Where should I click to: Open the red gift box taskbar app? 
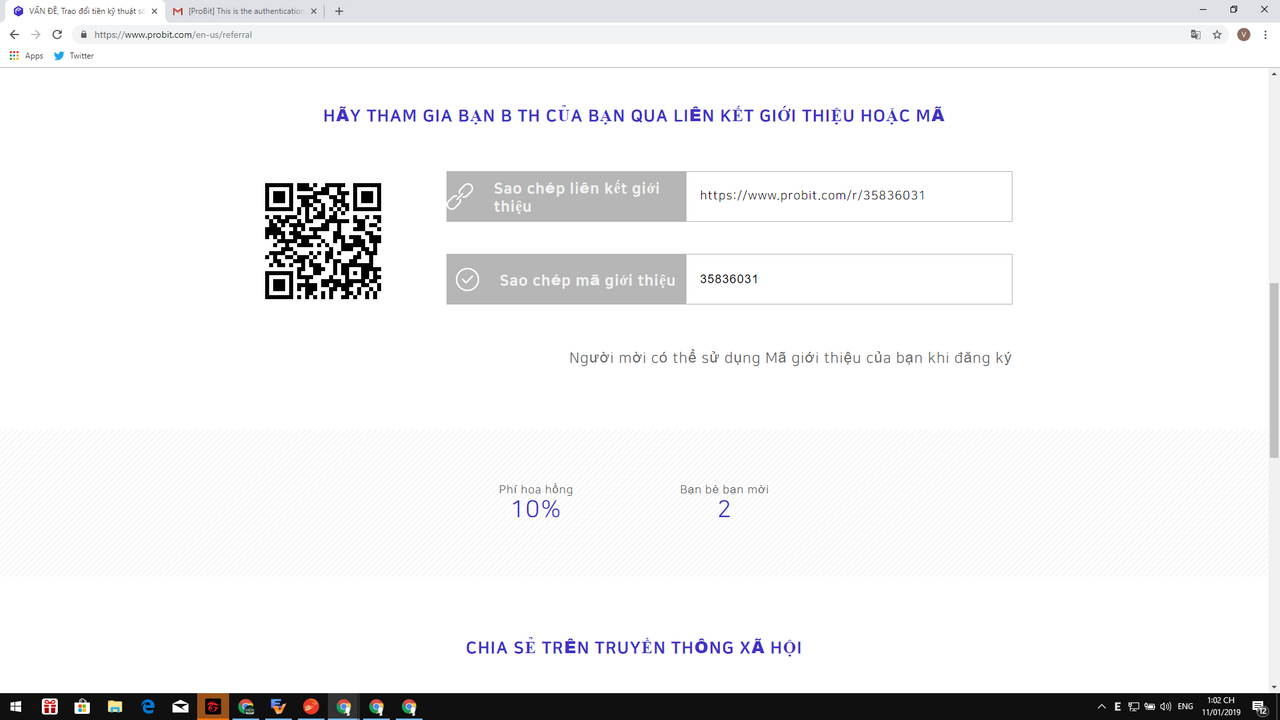pyautogui.click(x=49, y=707)
